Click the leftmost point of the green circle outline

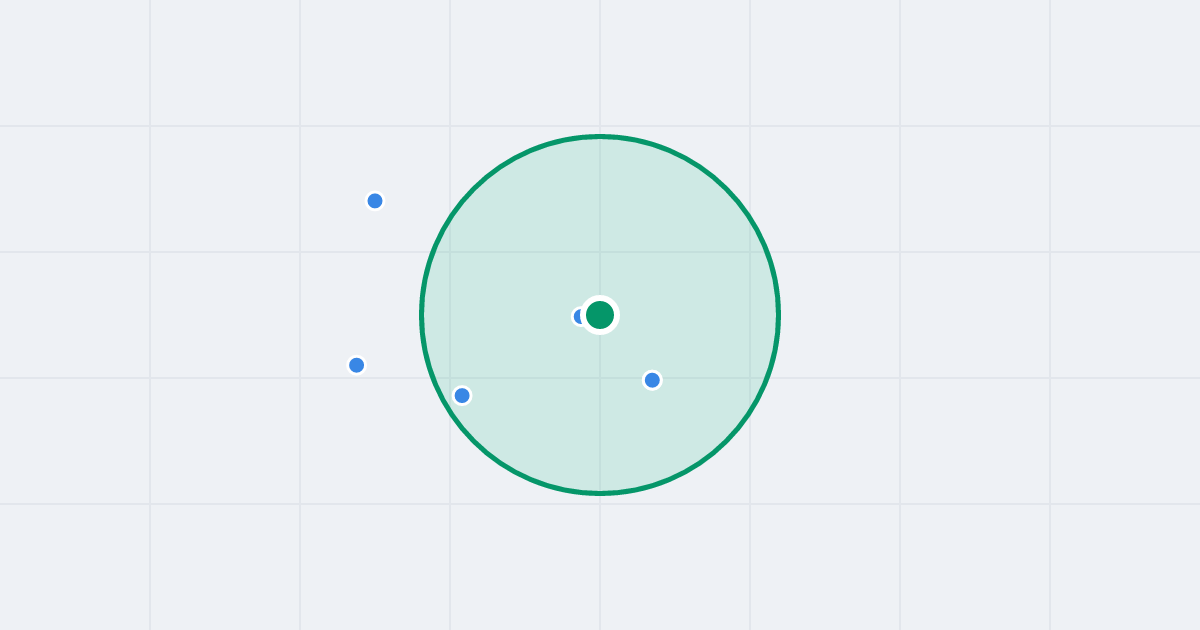[422, 315]
